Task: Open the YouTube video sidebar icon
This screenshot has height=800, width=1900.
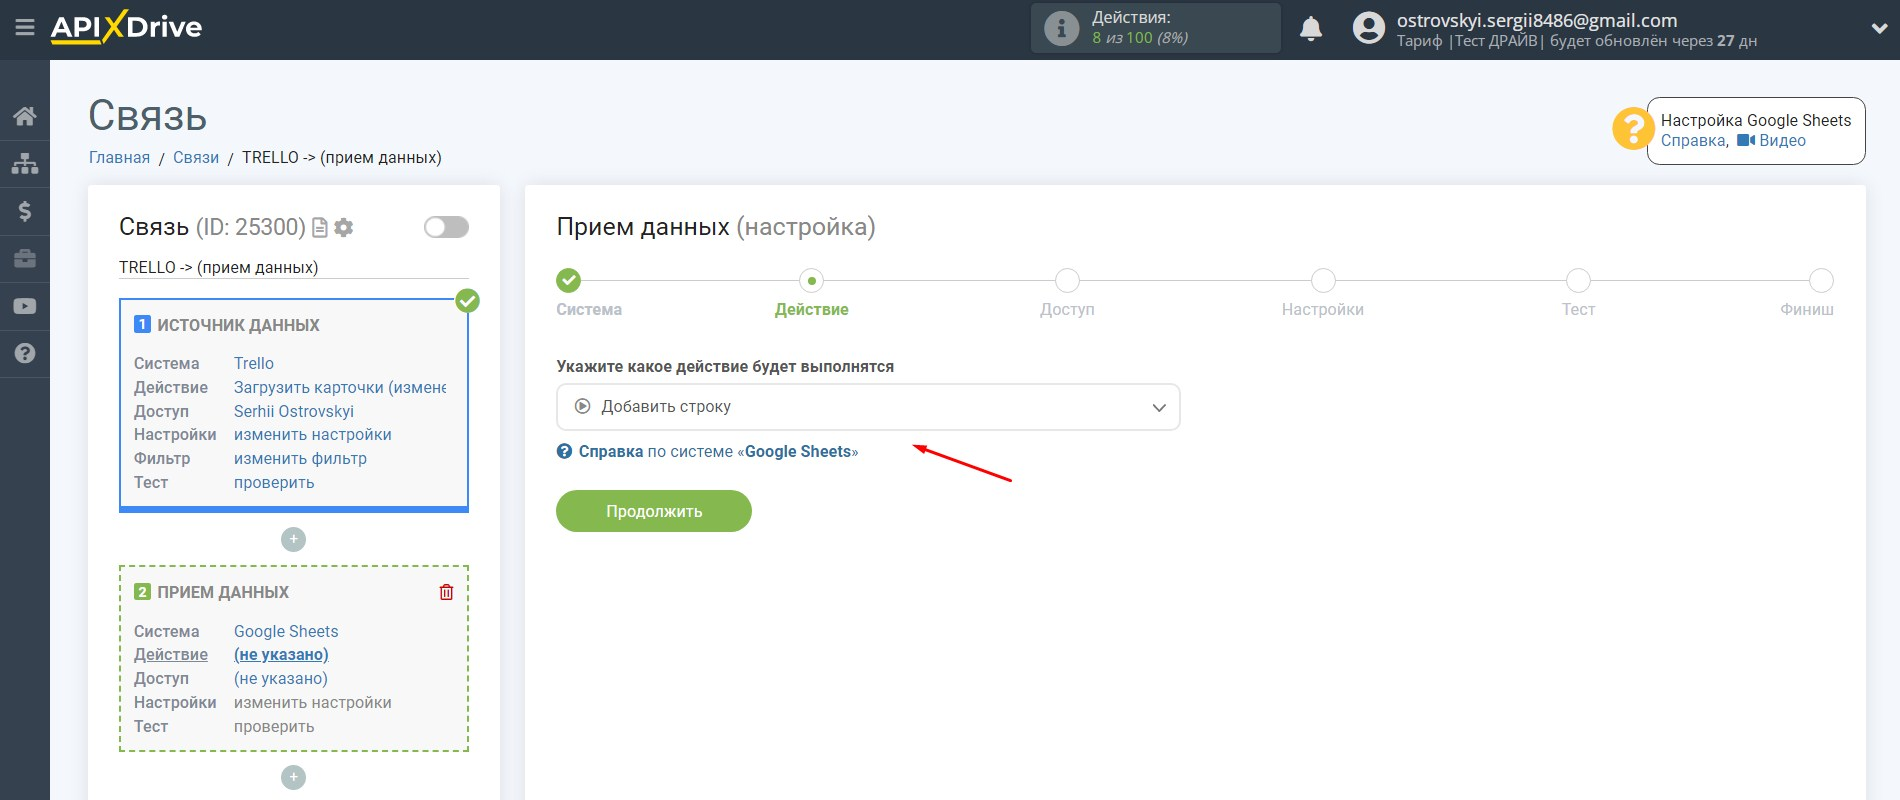Action: [x=25, y=306]
